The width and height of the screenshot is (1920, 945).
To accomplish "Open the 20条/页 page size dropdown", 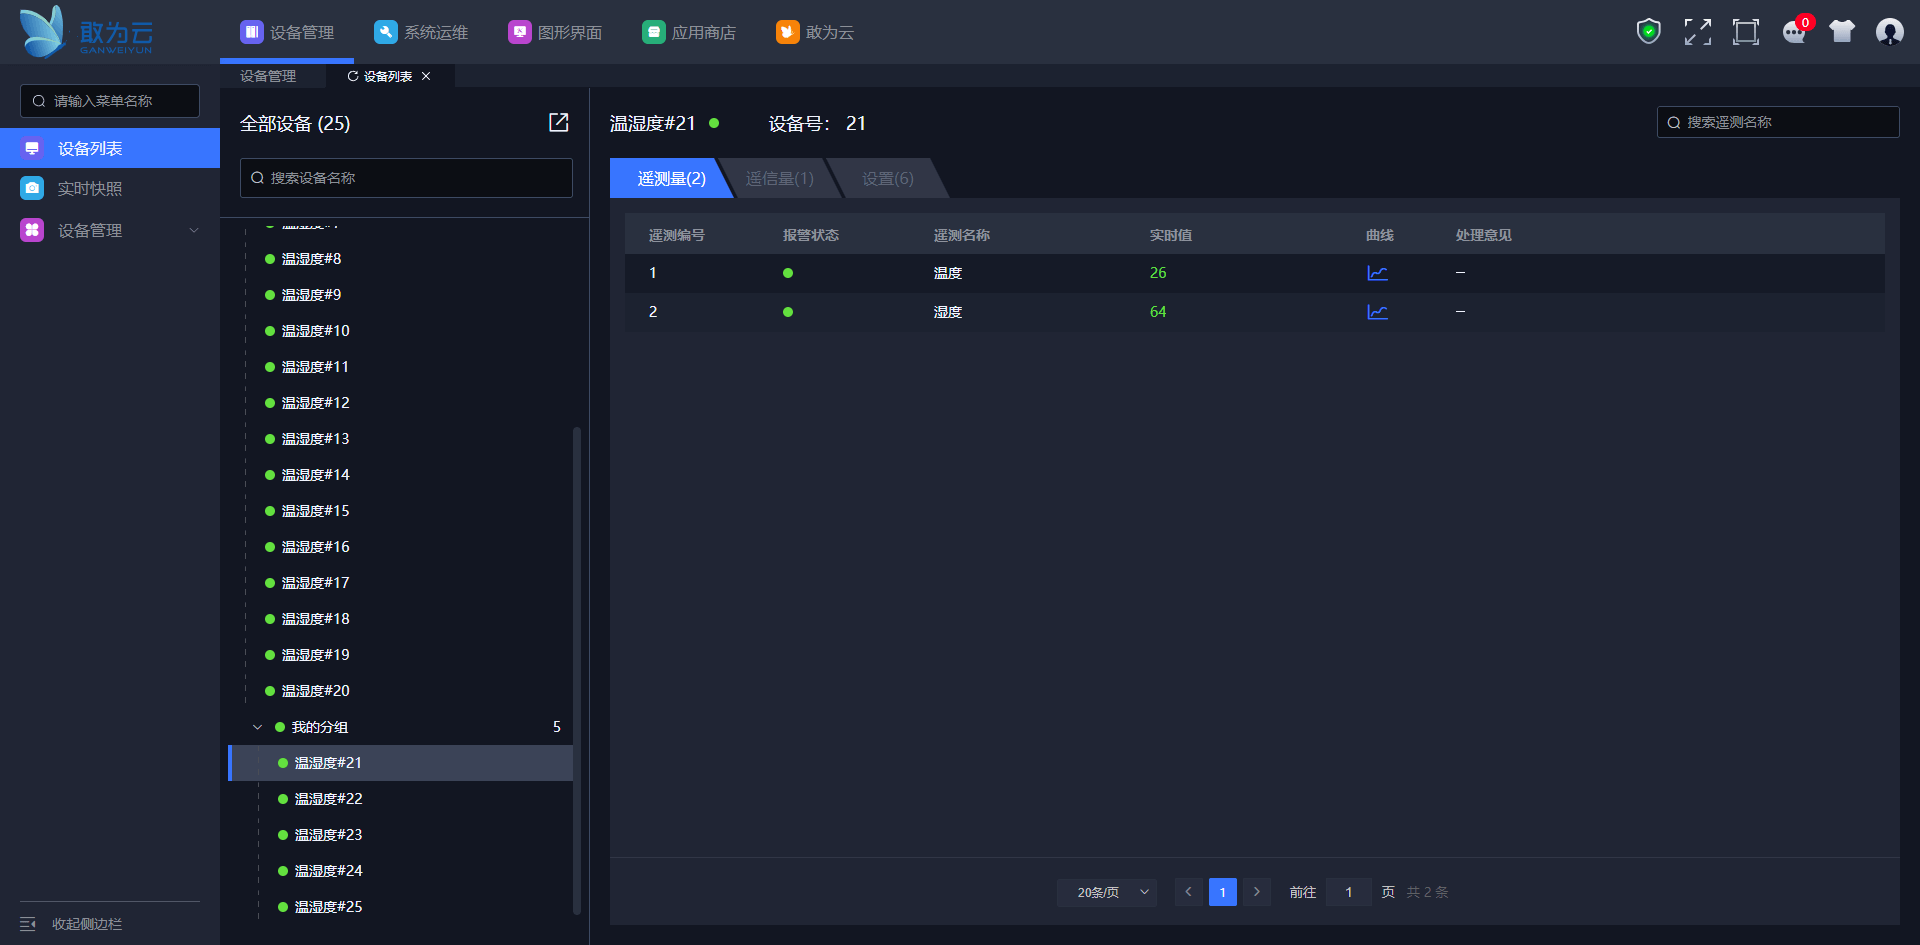I will [x=1107, y=892].
